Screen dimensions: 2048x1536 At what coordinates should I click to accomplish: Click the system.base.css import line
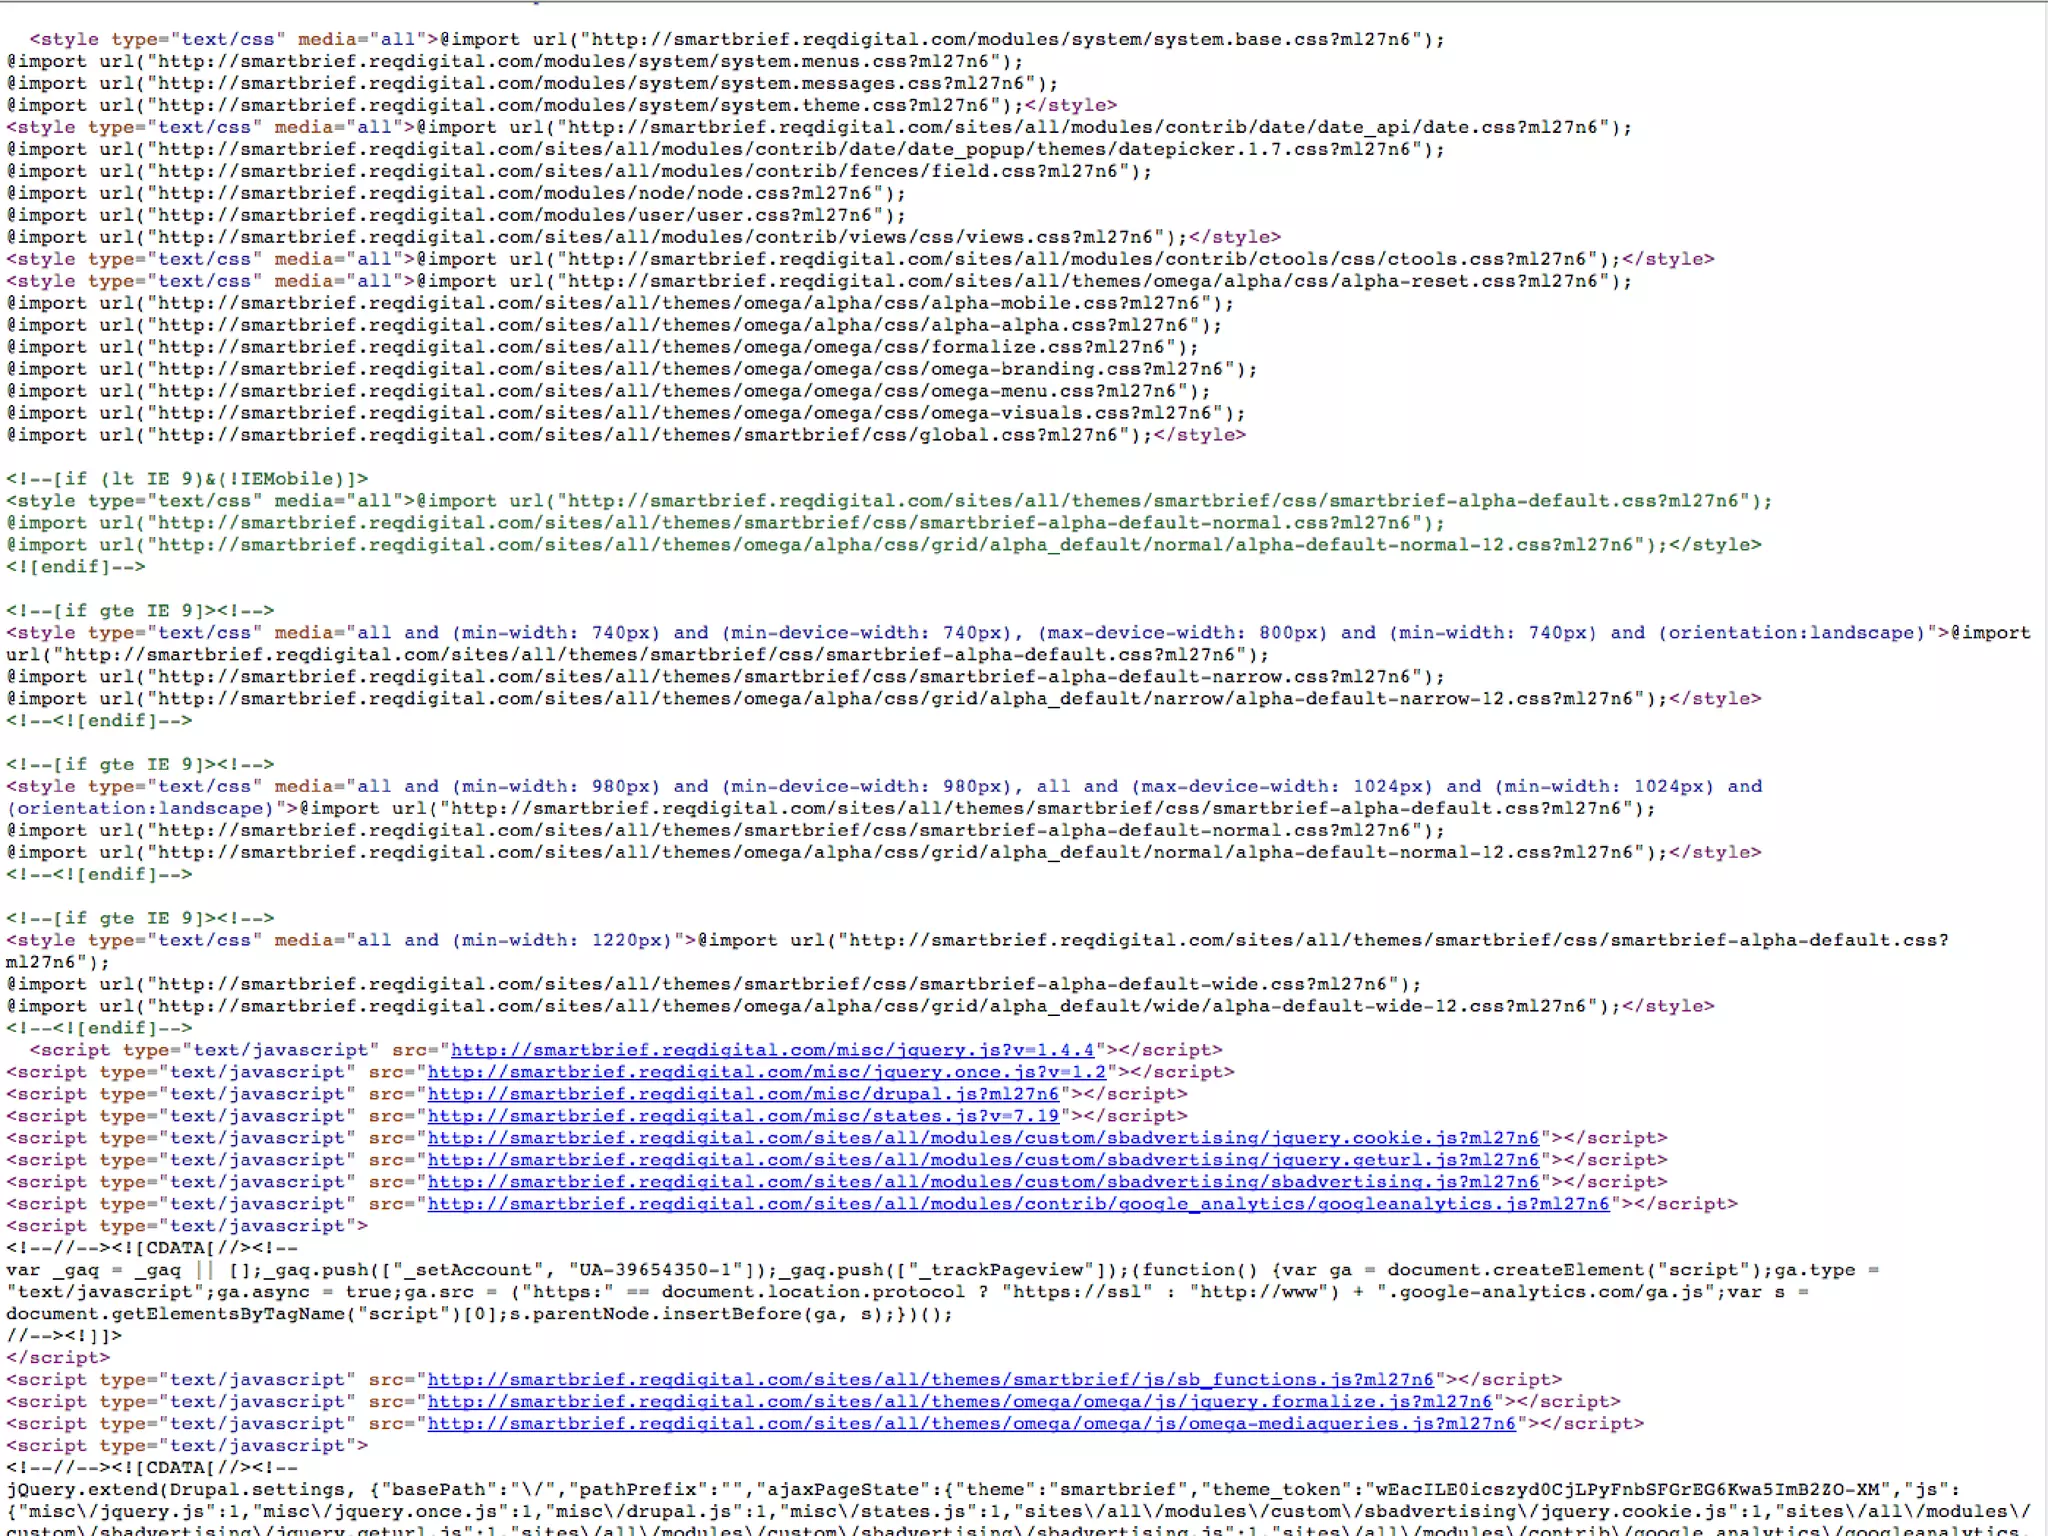click(737, 40)
